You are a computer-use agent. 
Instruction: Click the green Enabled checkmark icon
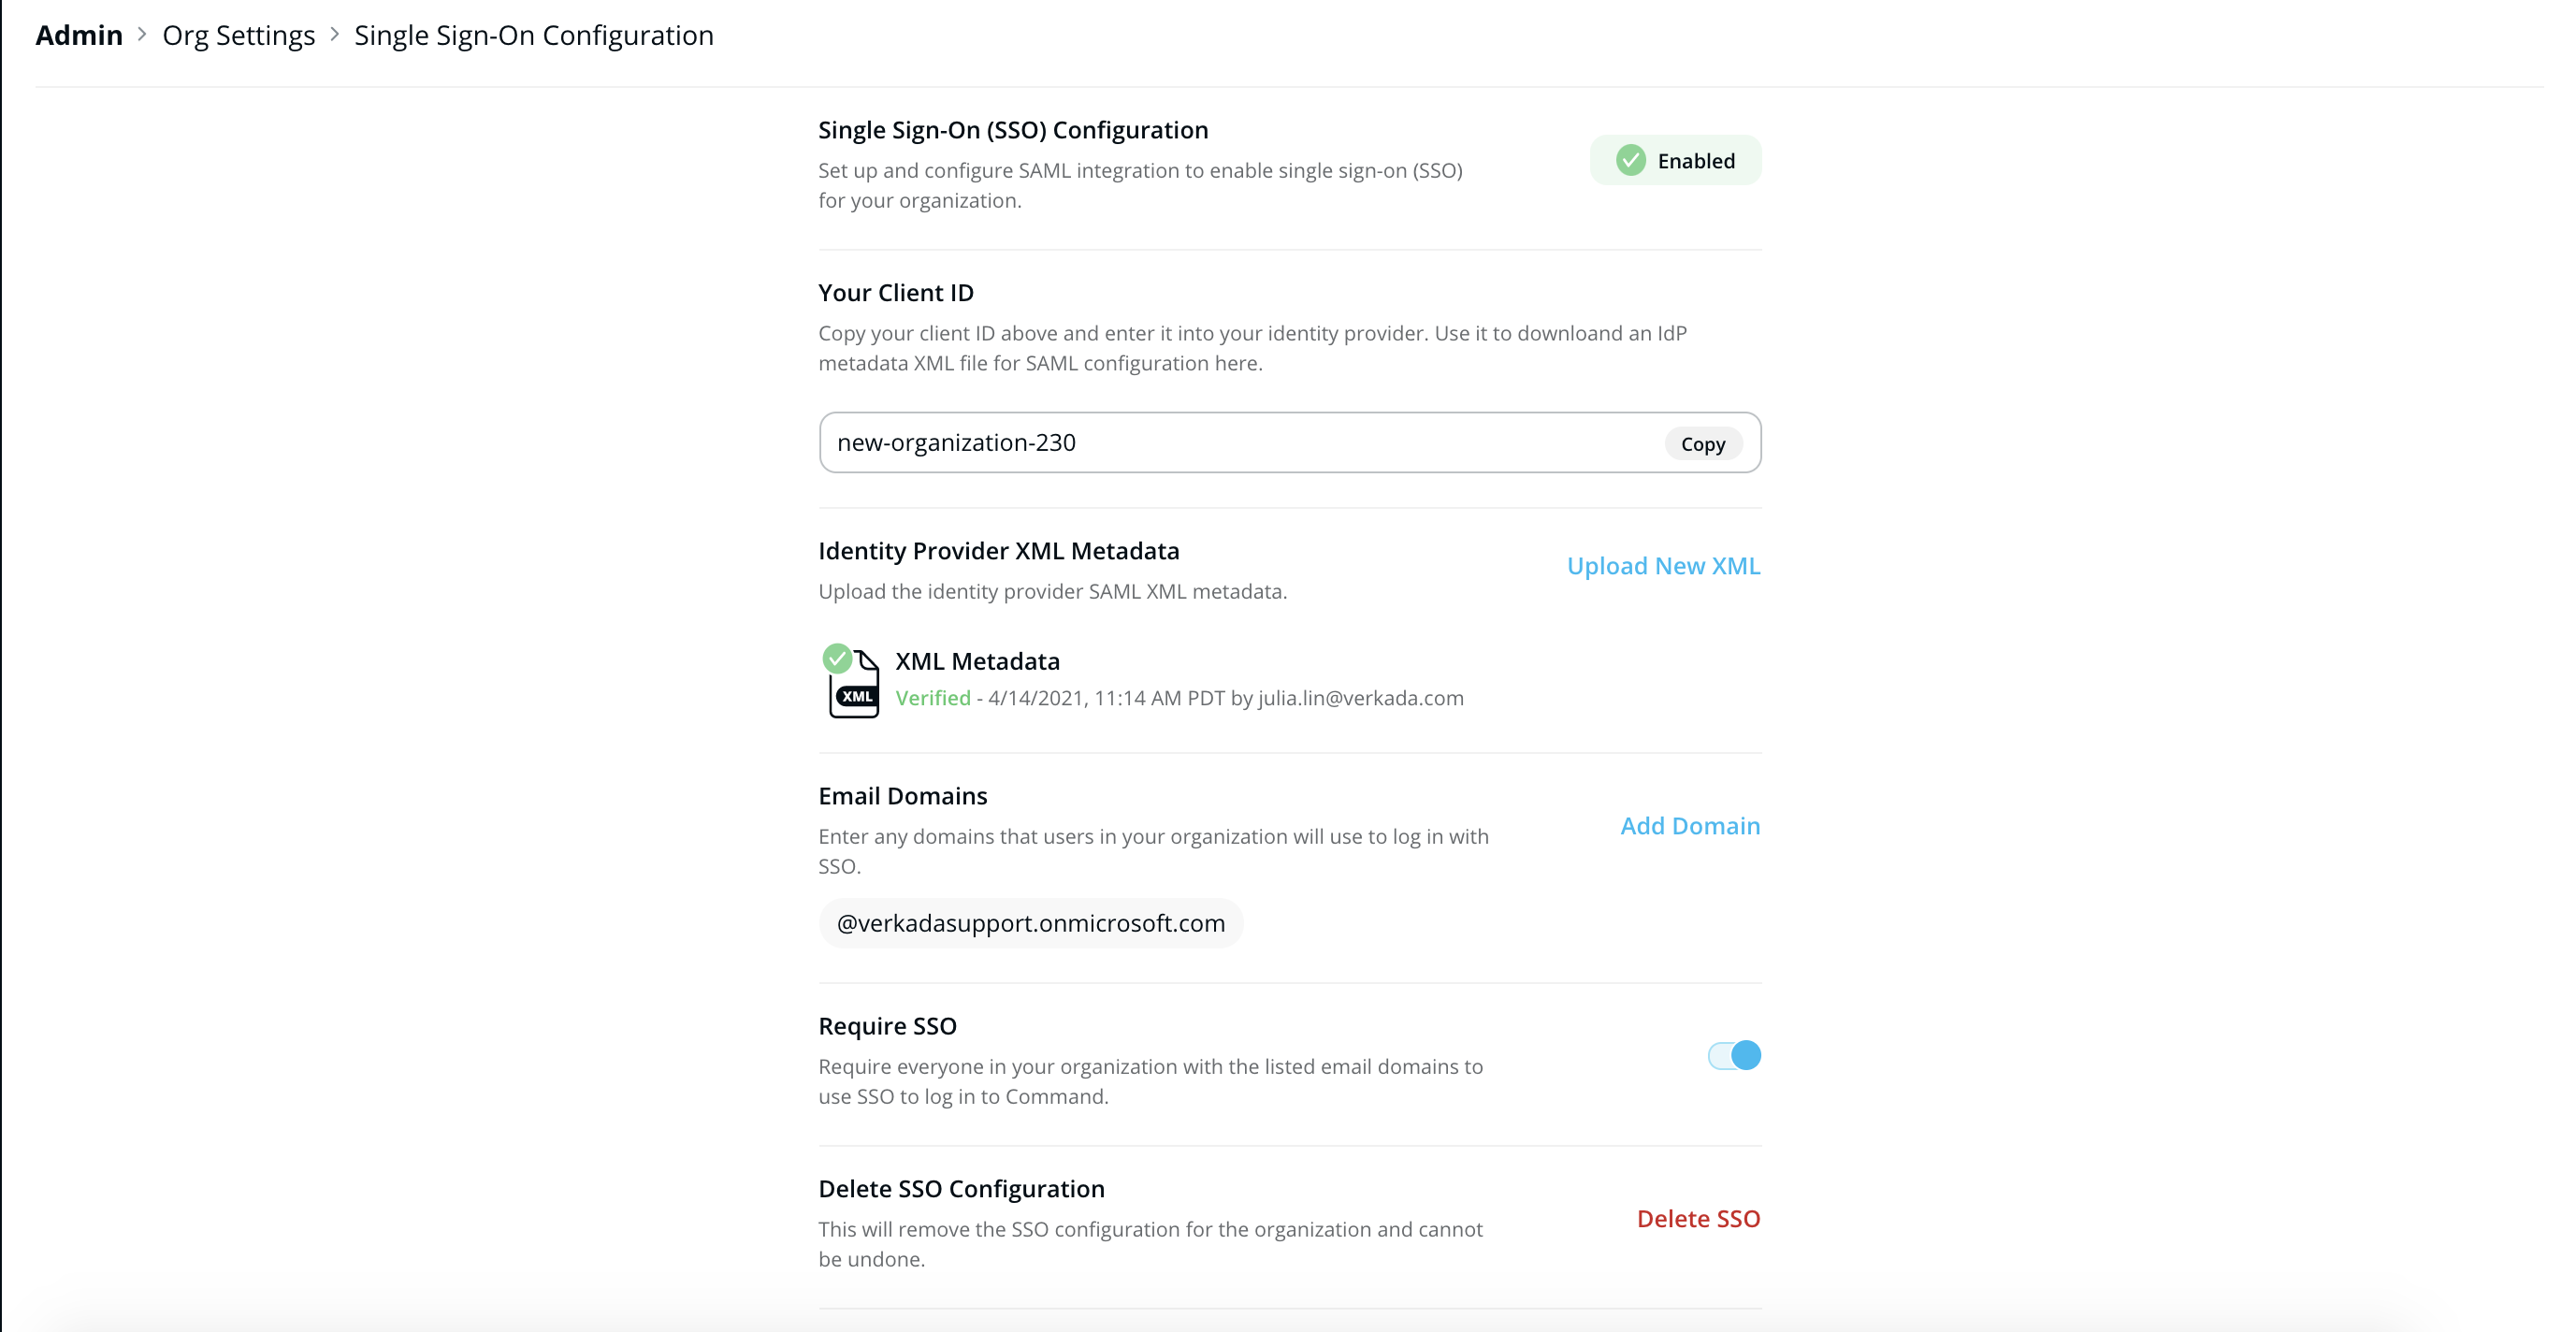1630,160
